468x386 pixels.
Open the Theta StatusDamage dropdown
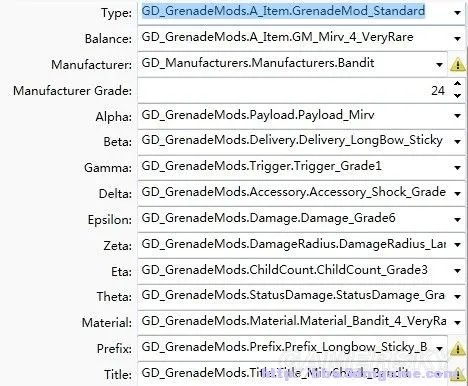(458, 297)
